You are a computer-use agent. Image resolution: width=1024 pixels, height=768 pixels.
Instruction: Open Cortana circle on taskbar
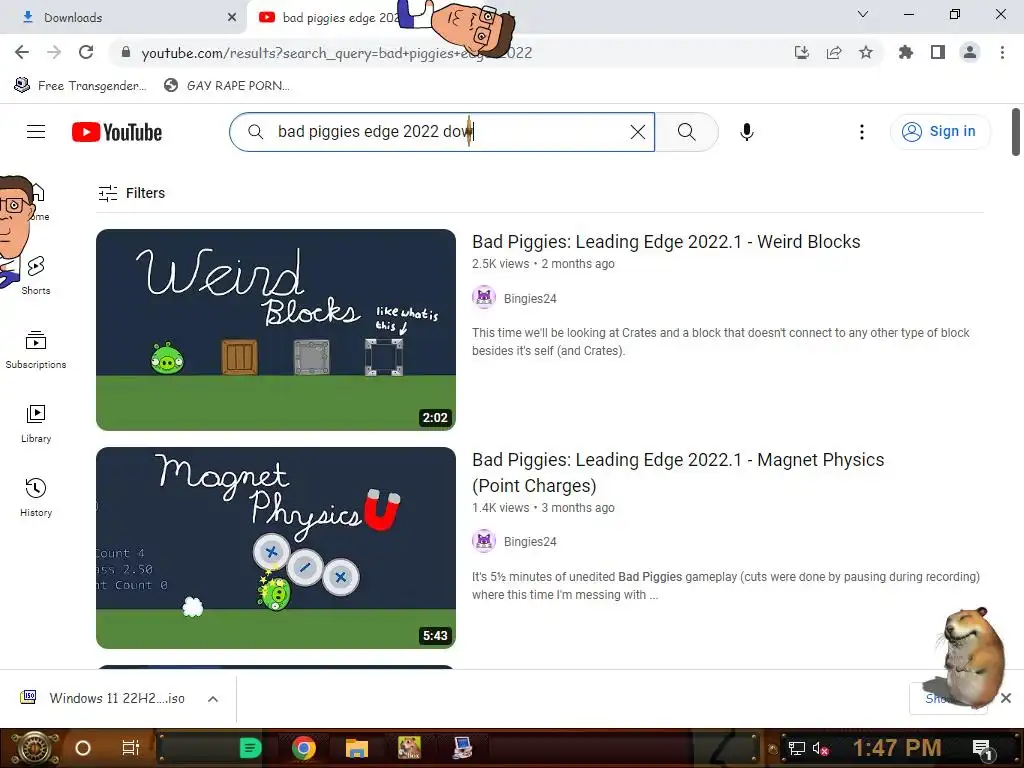83,748
